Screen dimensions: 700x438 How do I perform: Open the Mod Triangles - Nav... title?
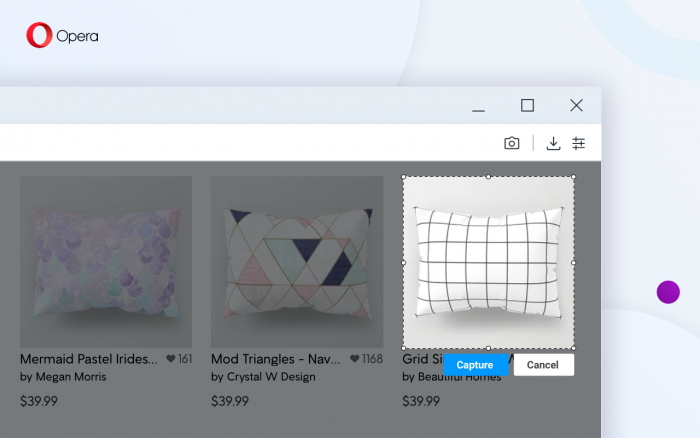[x=275, y=359]
